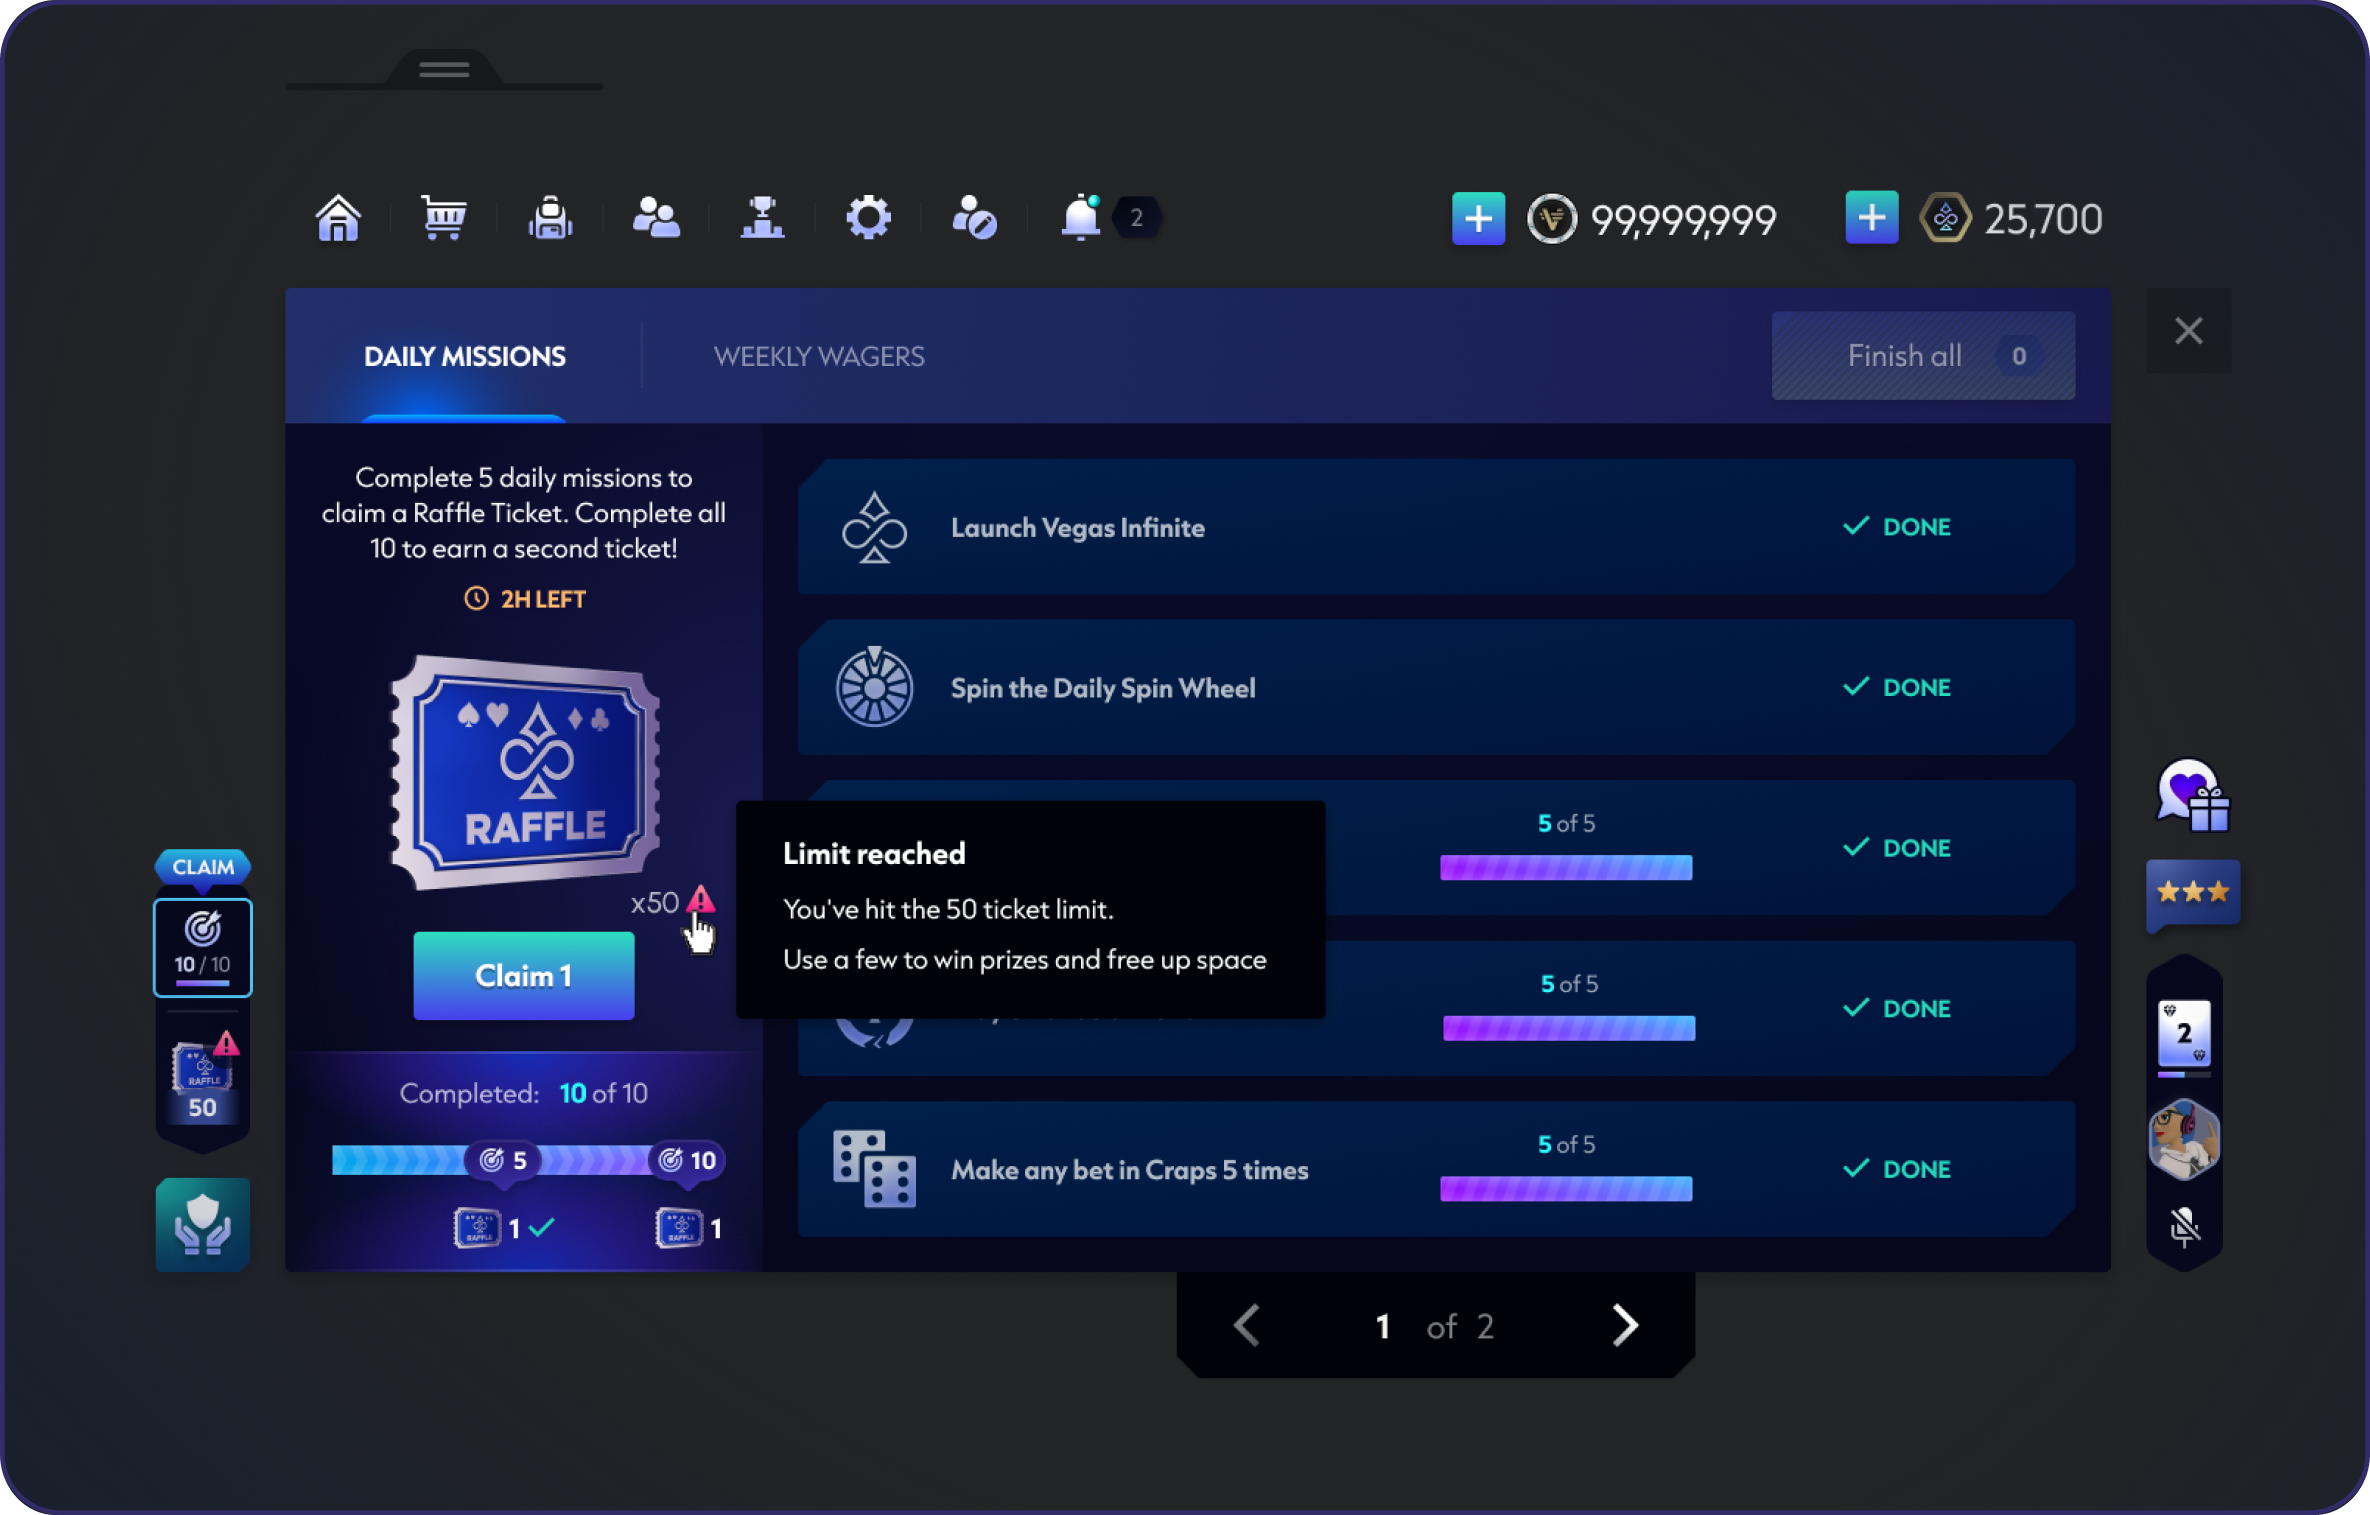Screen dimensions: 2370x1515
Task: Go to the Home icon
Action: (338, 218)
